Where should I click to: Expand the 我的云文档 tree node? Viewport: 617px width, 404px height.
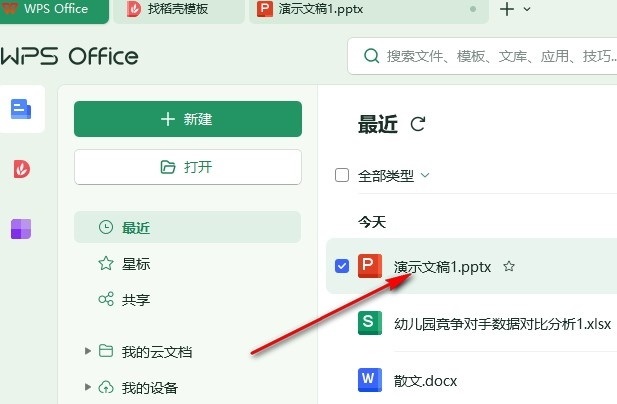pos(88,351)
